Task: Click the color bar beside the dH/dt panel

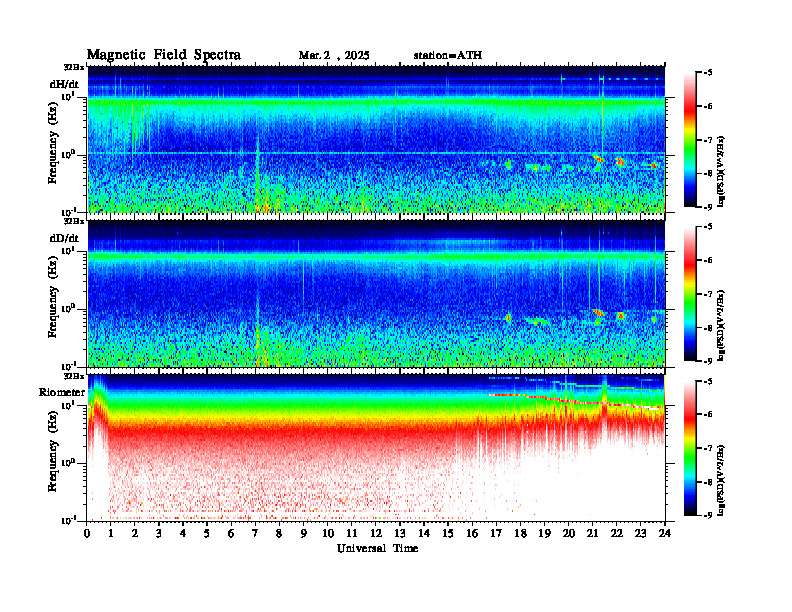Action: (690, 139)
